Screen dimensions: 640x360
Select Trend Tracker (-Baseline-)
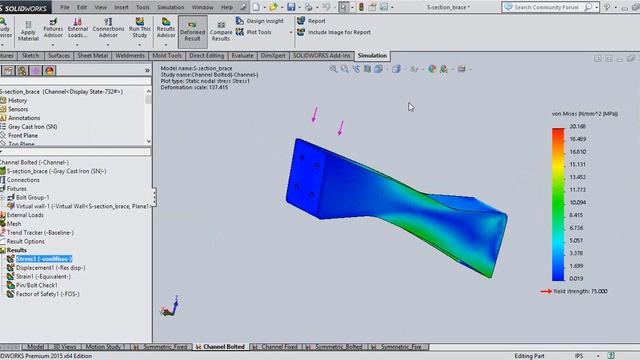coord(37,233)
